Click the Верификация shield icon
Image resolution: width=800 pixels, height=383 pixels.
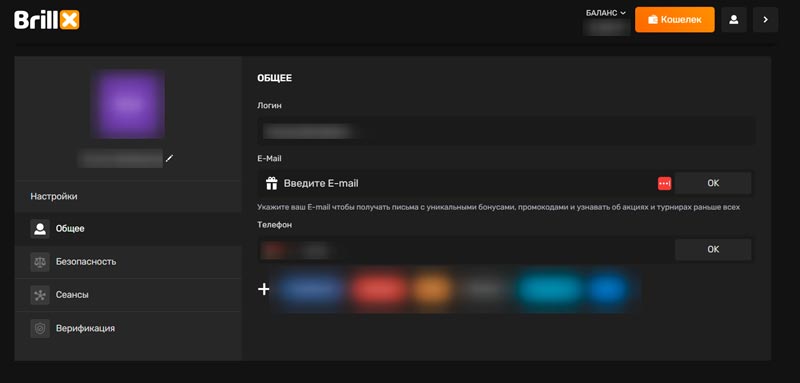40,328
